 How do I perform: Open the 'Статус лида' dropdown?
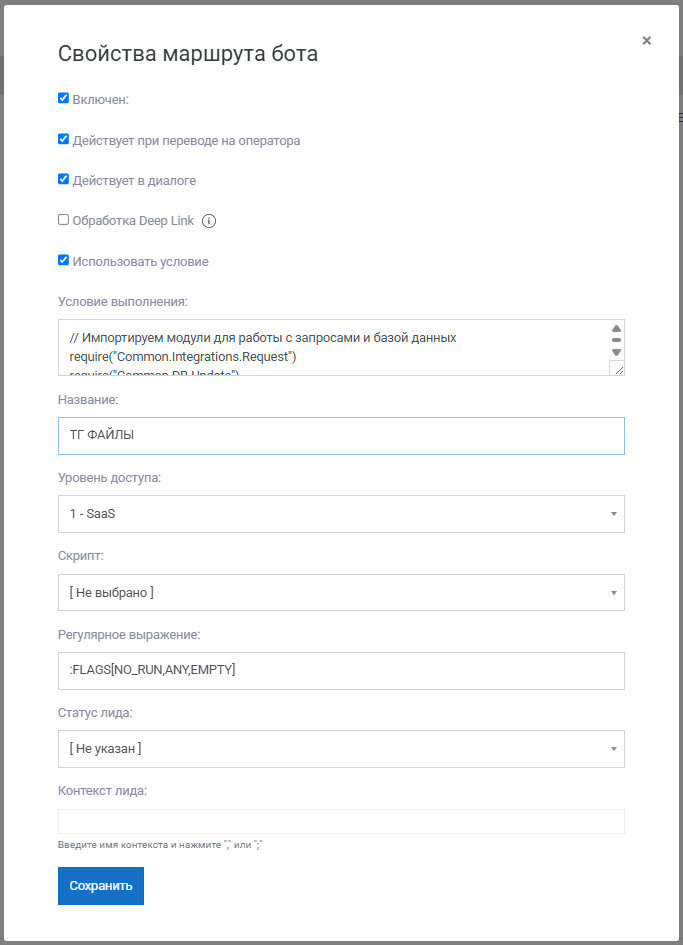(341, 749)
